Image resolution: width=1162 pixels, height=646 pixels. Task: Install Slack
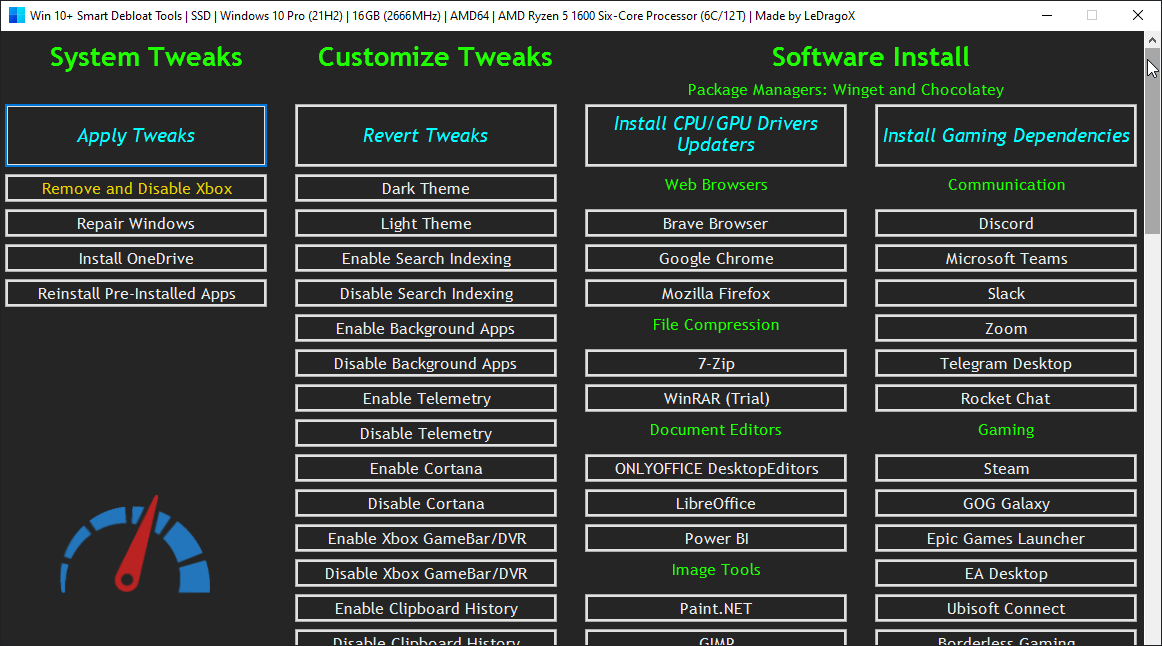[1006, 293]
